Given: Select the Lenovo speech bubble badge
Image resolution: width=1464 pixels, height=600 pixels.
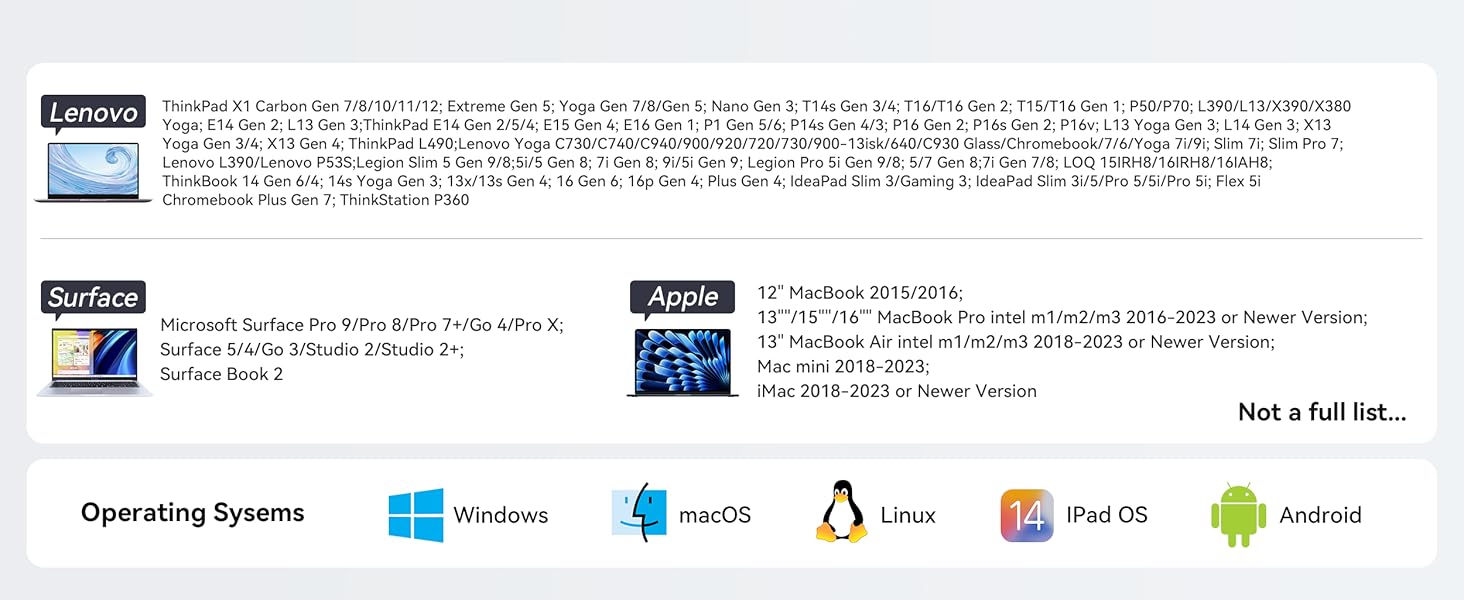Looking at the screenshot, I should point(93,114).
